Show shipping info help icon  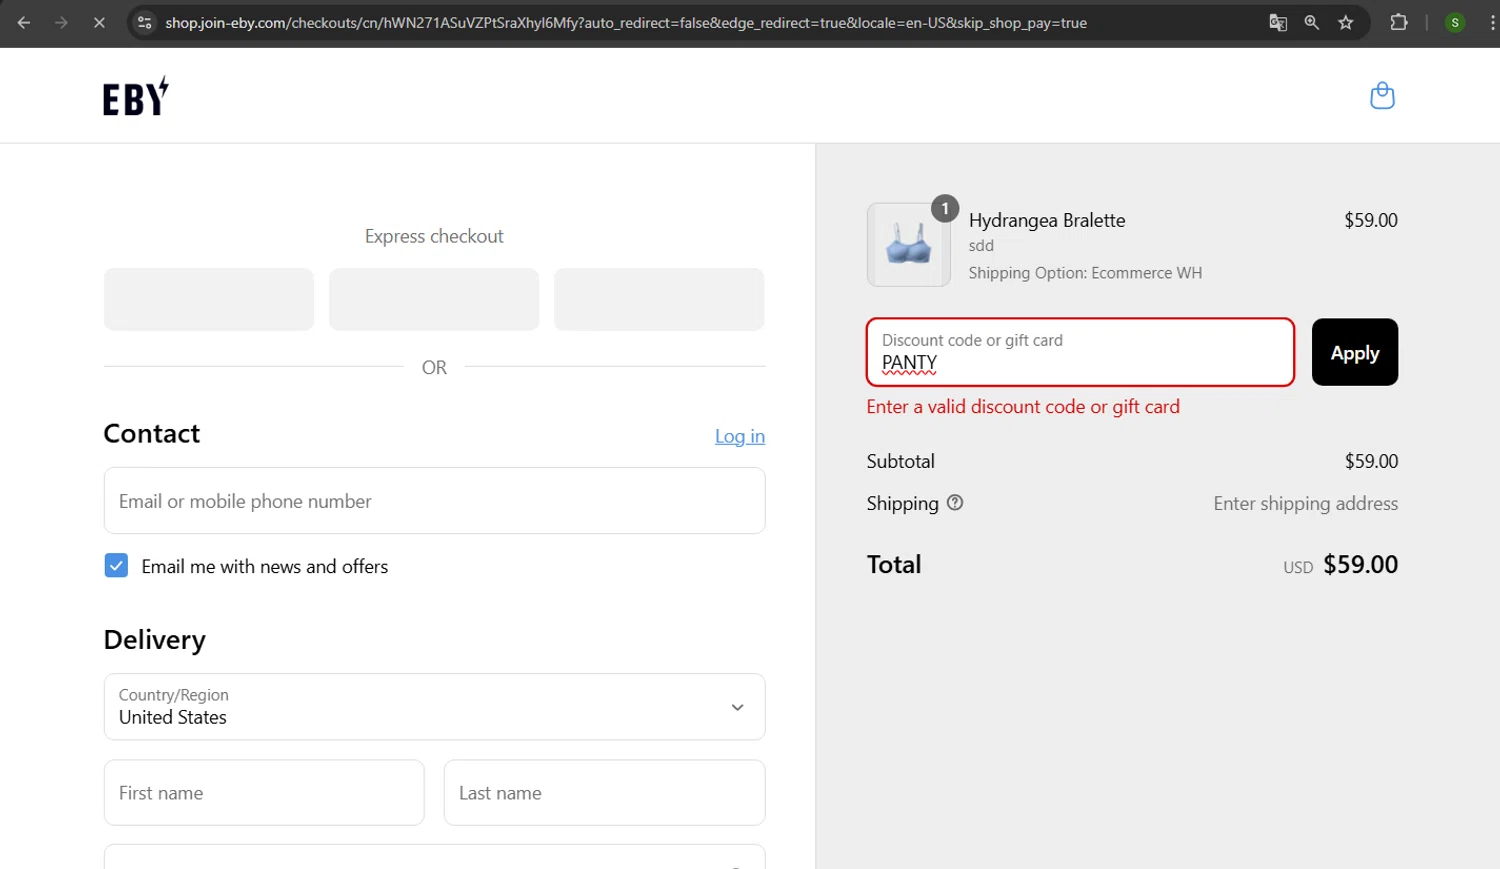[x=955, y=503]
